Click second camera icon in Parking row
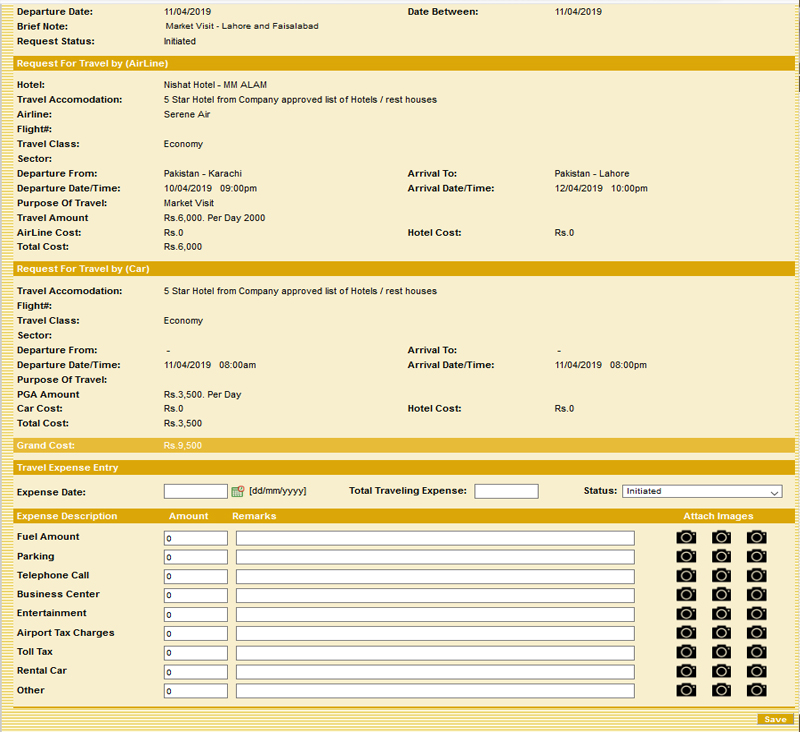 point(721,556)
